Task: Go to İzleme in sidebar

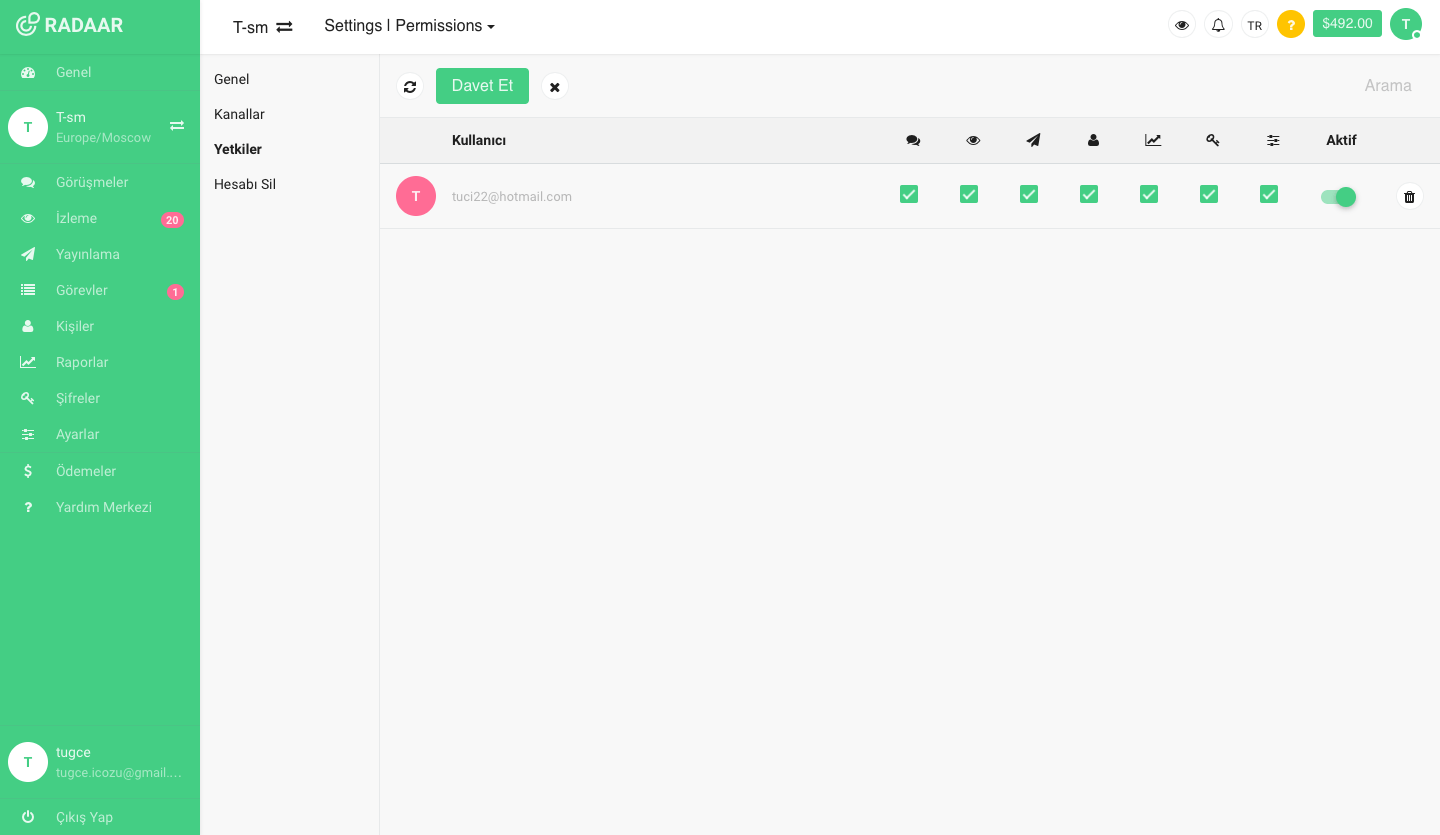Action: tap(76, 218)
